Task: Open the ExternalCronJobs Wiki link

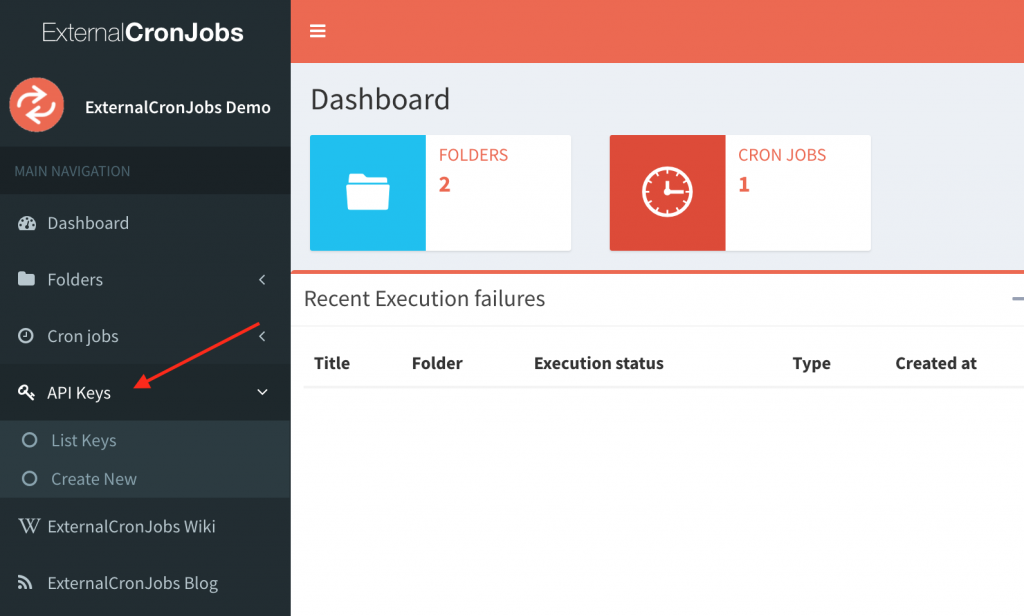Action: point(145,526)
